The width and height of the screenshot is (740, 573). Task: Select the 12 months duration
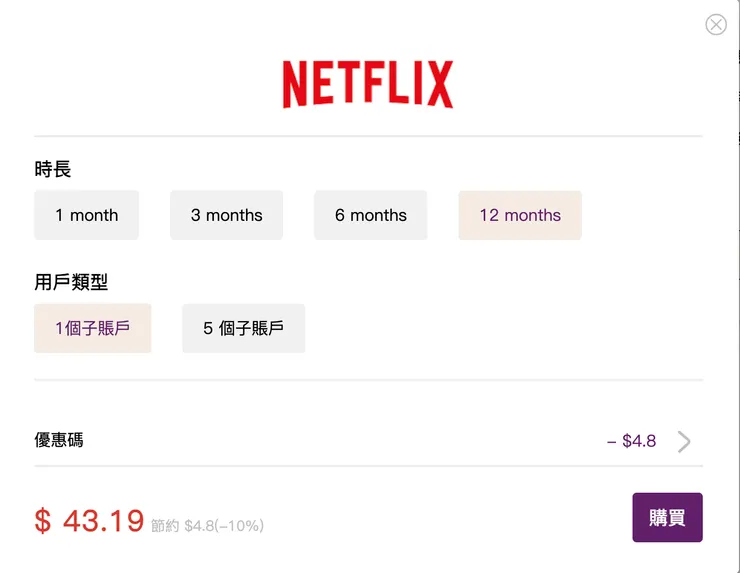pos(520,215)
